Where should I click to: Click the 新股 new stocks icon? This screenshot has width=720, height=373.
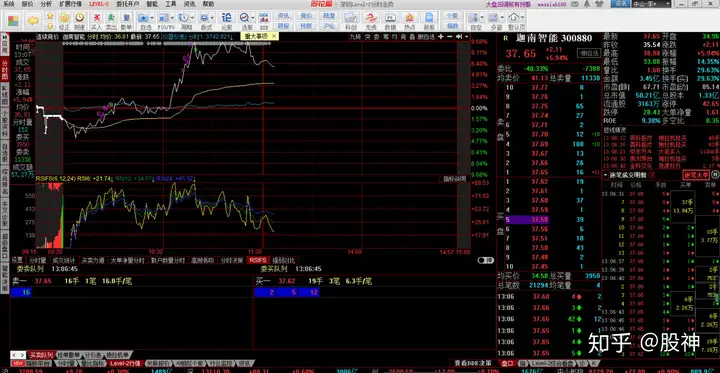(429, 20)
